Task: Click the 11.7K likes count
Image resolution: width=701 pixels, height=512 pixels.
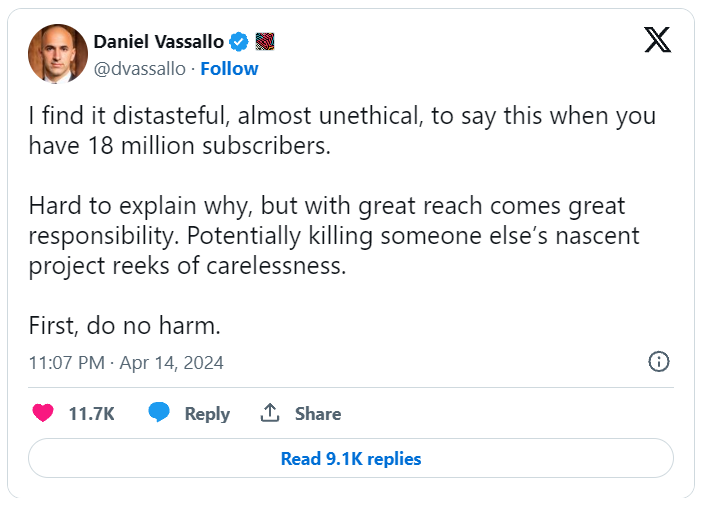Action: click(x=91, y=414)
